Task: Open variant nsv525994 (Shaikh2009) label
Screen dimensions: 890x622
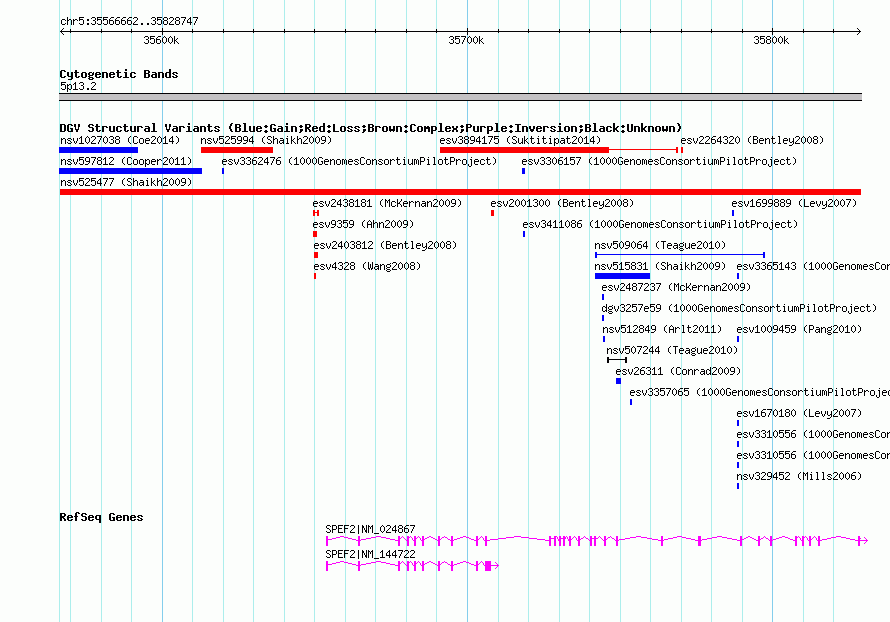Action: [x=266, y=140]
